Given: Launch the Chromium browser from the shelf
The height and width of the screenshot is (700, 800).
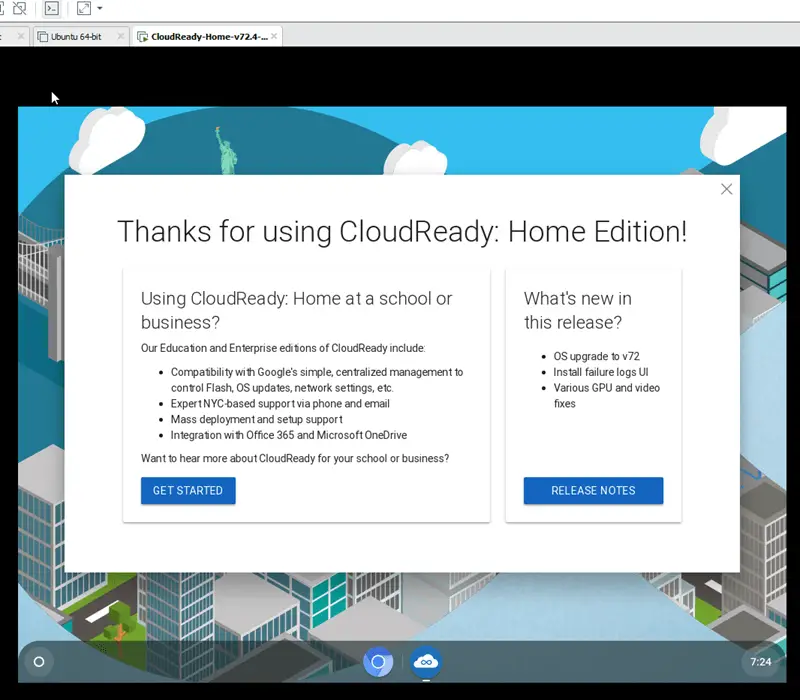Looking at the screenshot, I should pos(378,662).
